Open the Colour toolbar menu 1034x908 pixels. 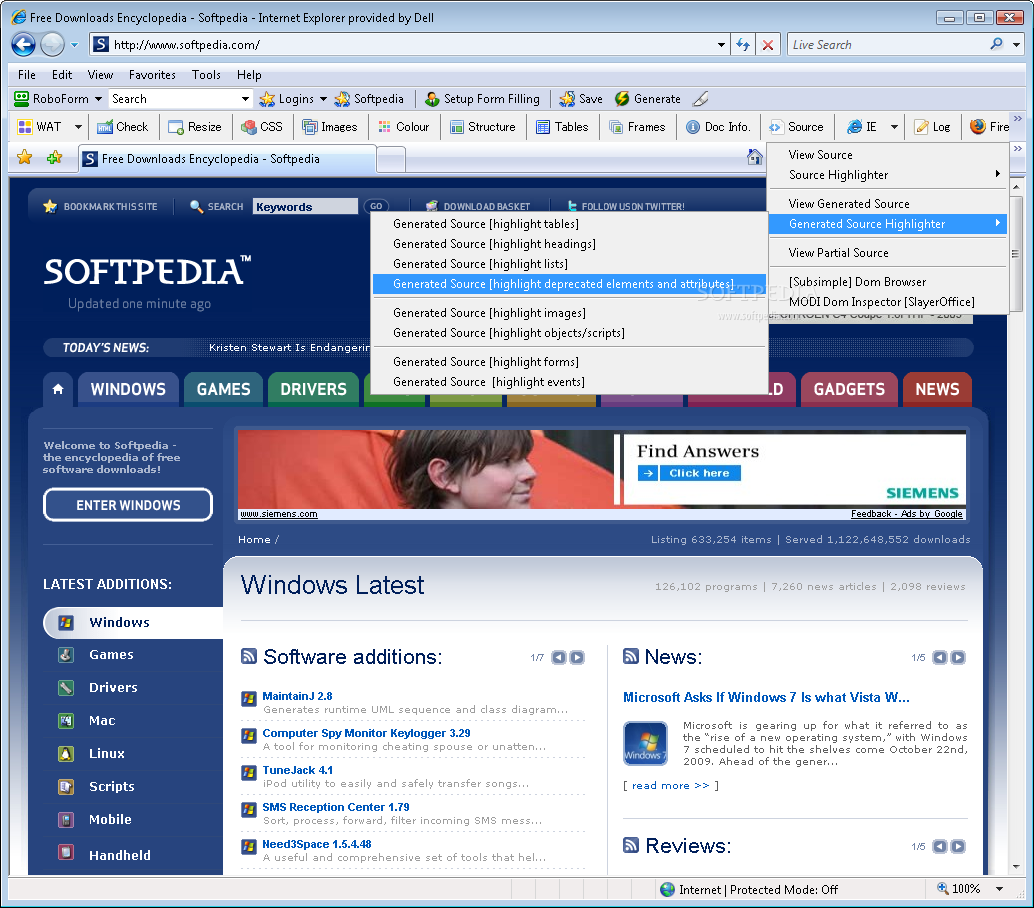click(404, 127)
